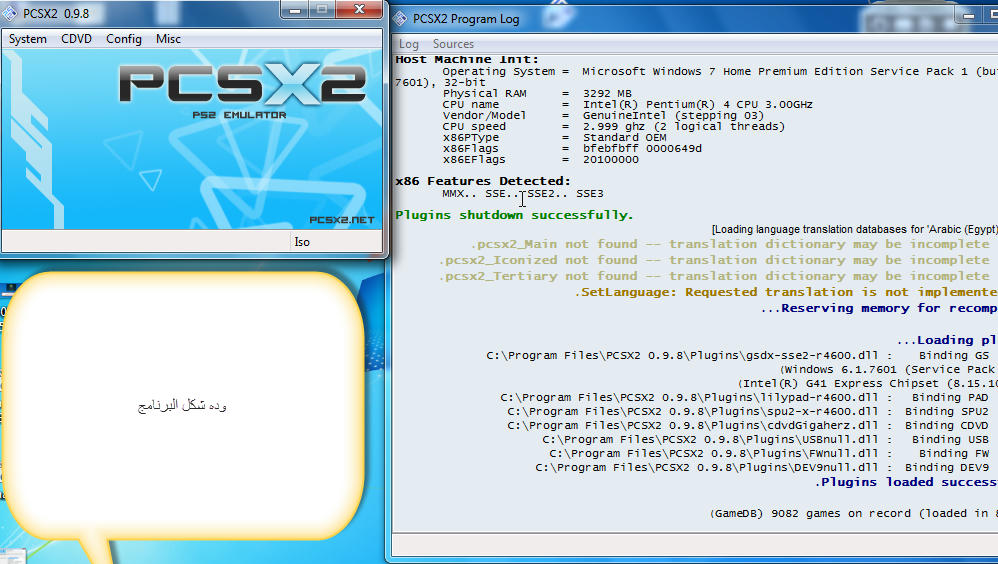Open the Misc menu
The image size is (998, 564).
point(168,39)
